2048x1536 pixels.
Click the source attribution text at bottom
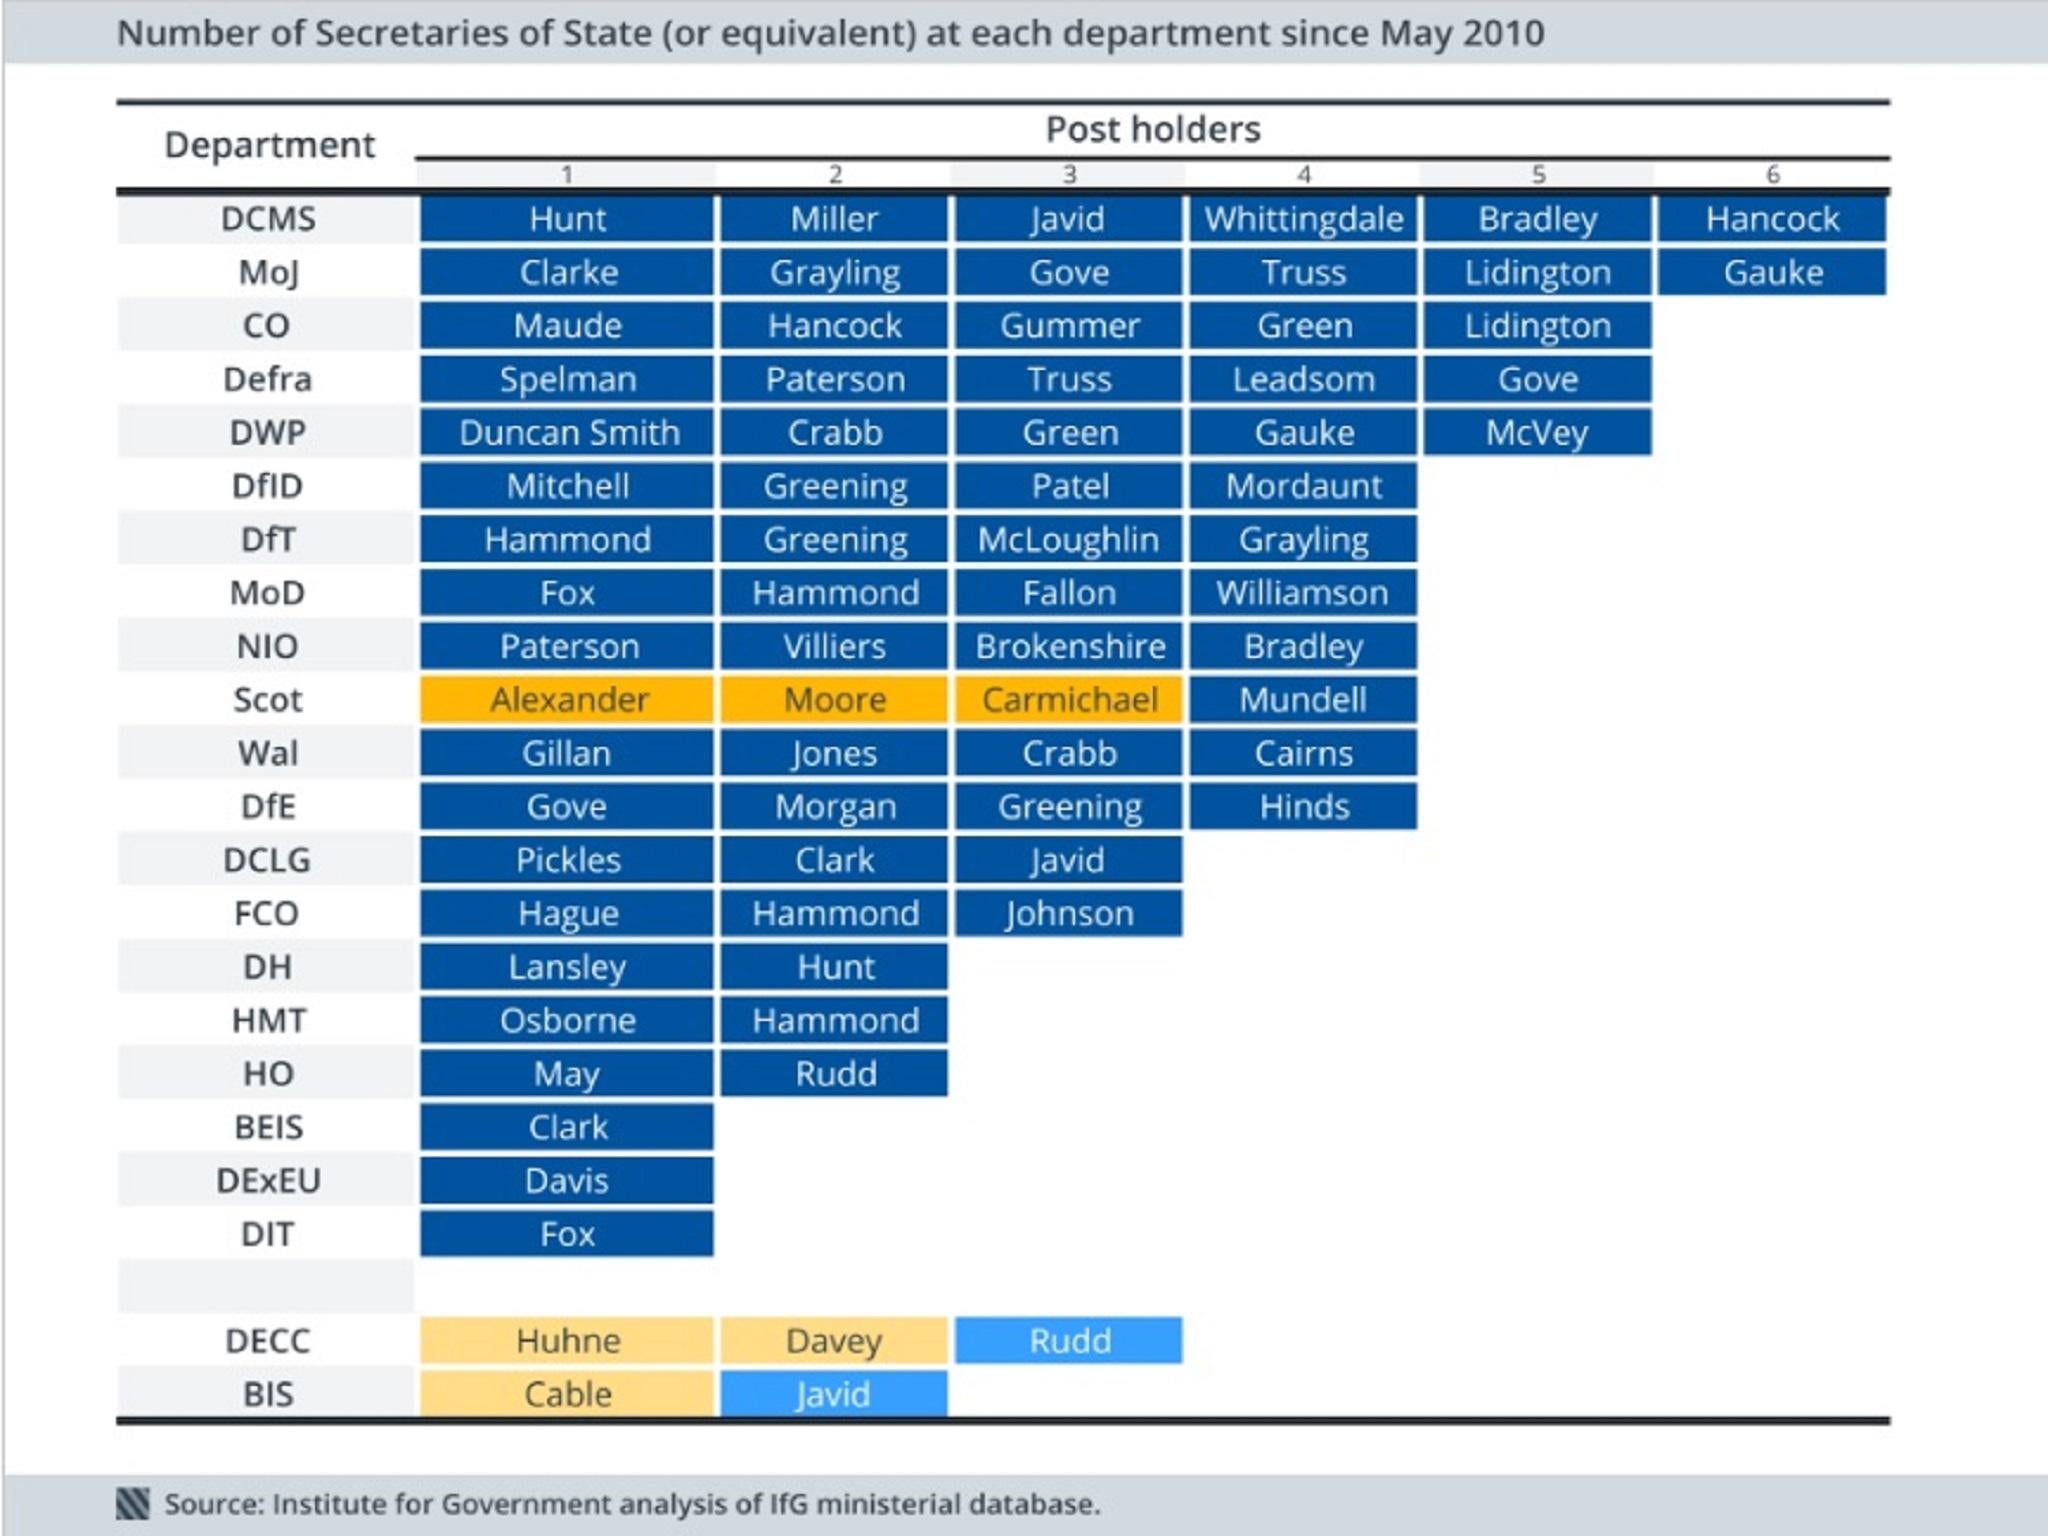(x=631, y=1504)
